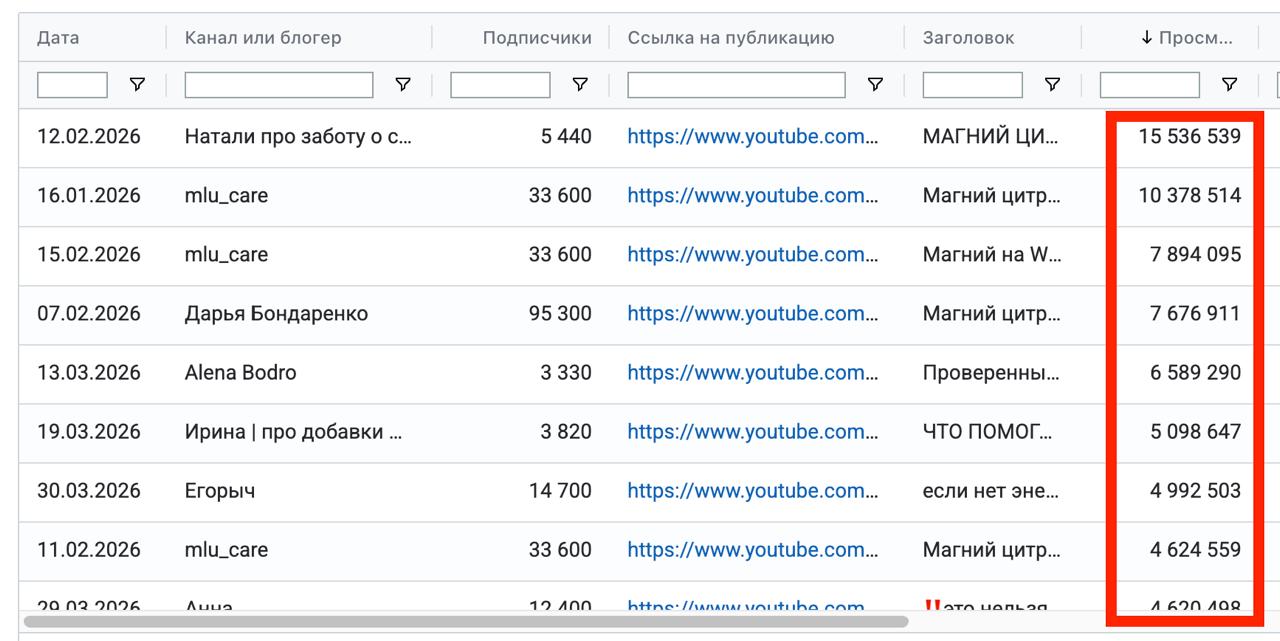Screen dimensions: 1280x641
Task: Select the date cell 30.03.2026
Action: coord(89,491)
